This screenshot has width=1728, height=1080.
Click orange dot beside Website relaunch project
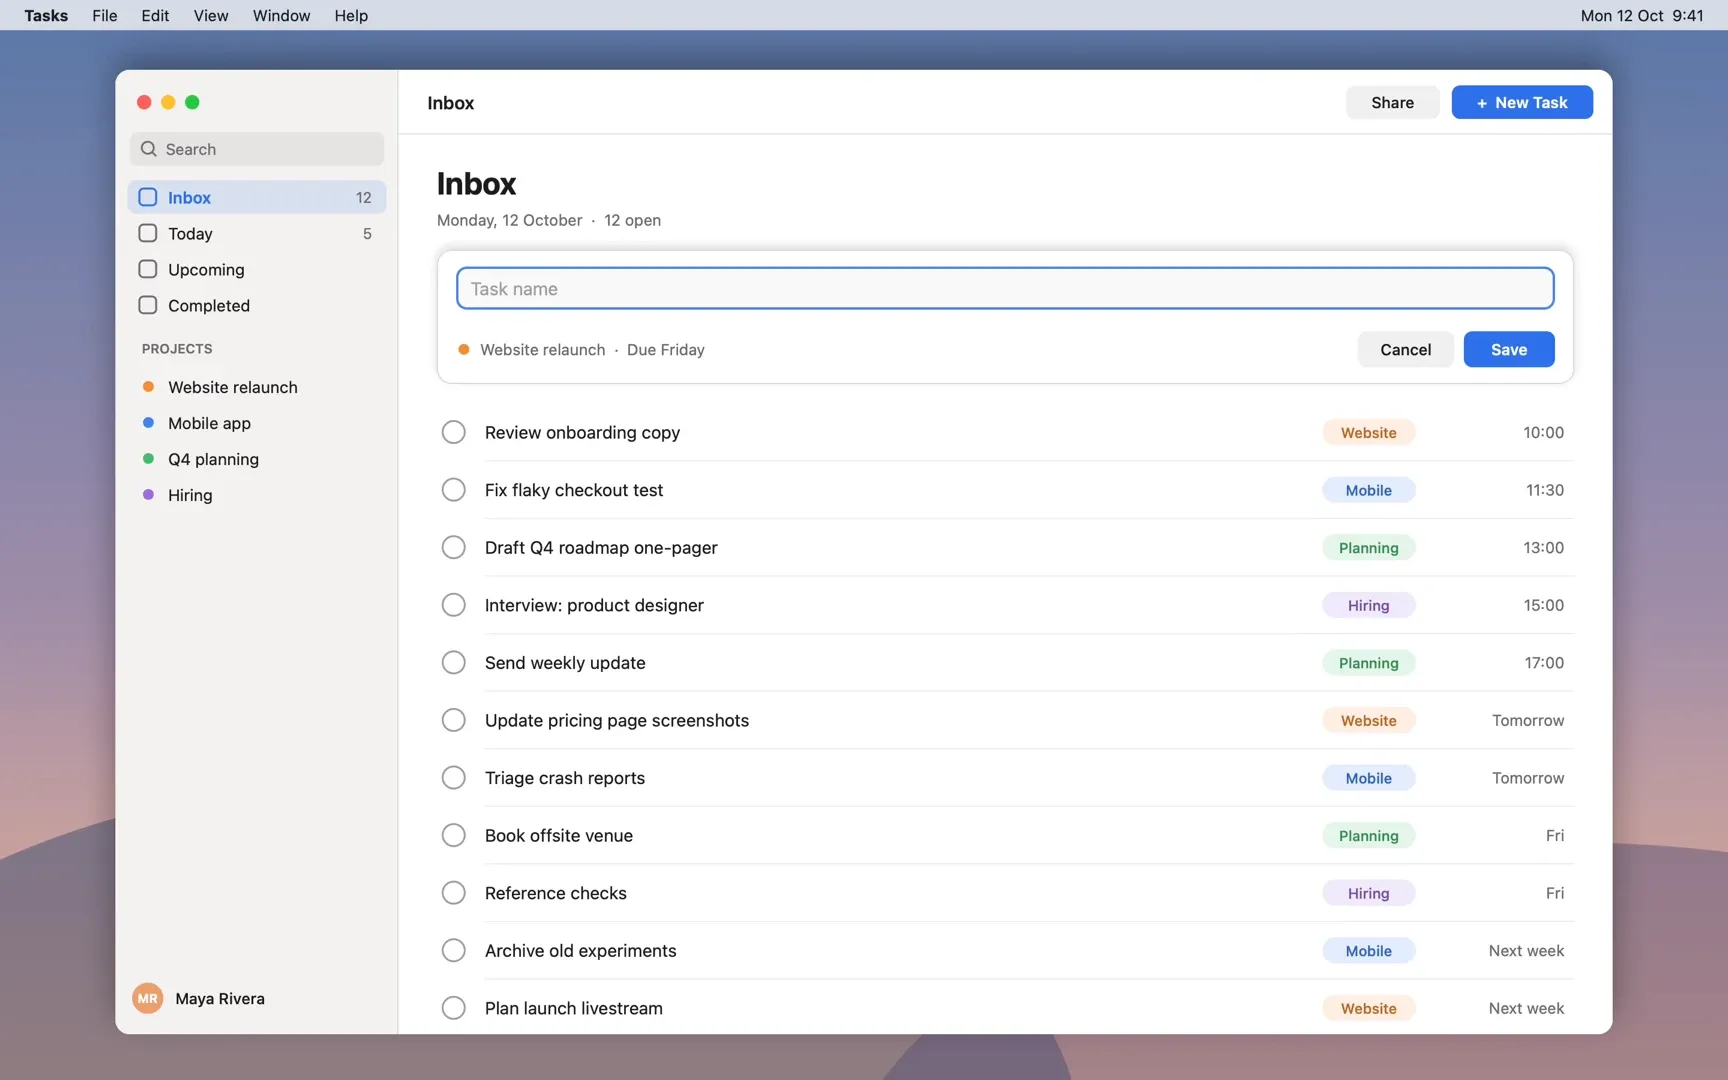148,387
